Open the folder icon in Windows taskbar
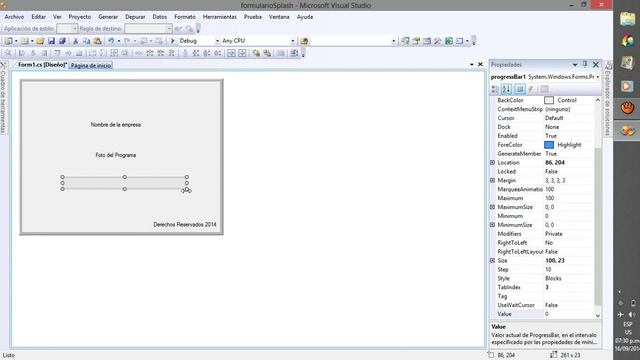The width and height of the screenshot is (640, 360). (x=627, y=19)
